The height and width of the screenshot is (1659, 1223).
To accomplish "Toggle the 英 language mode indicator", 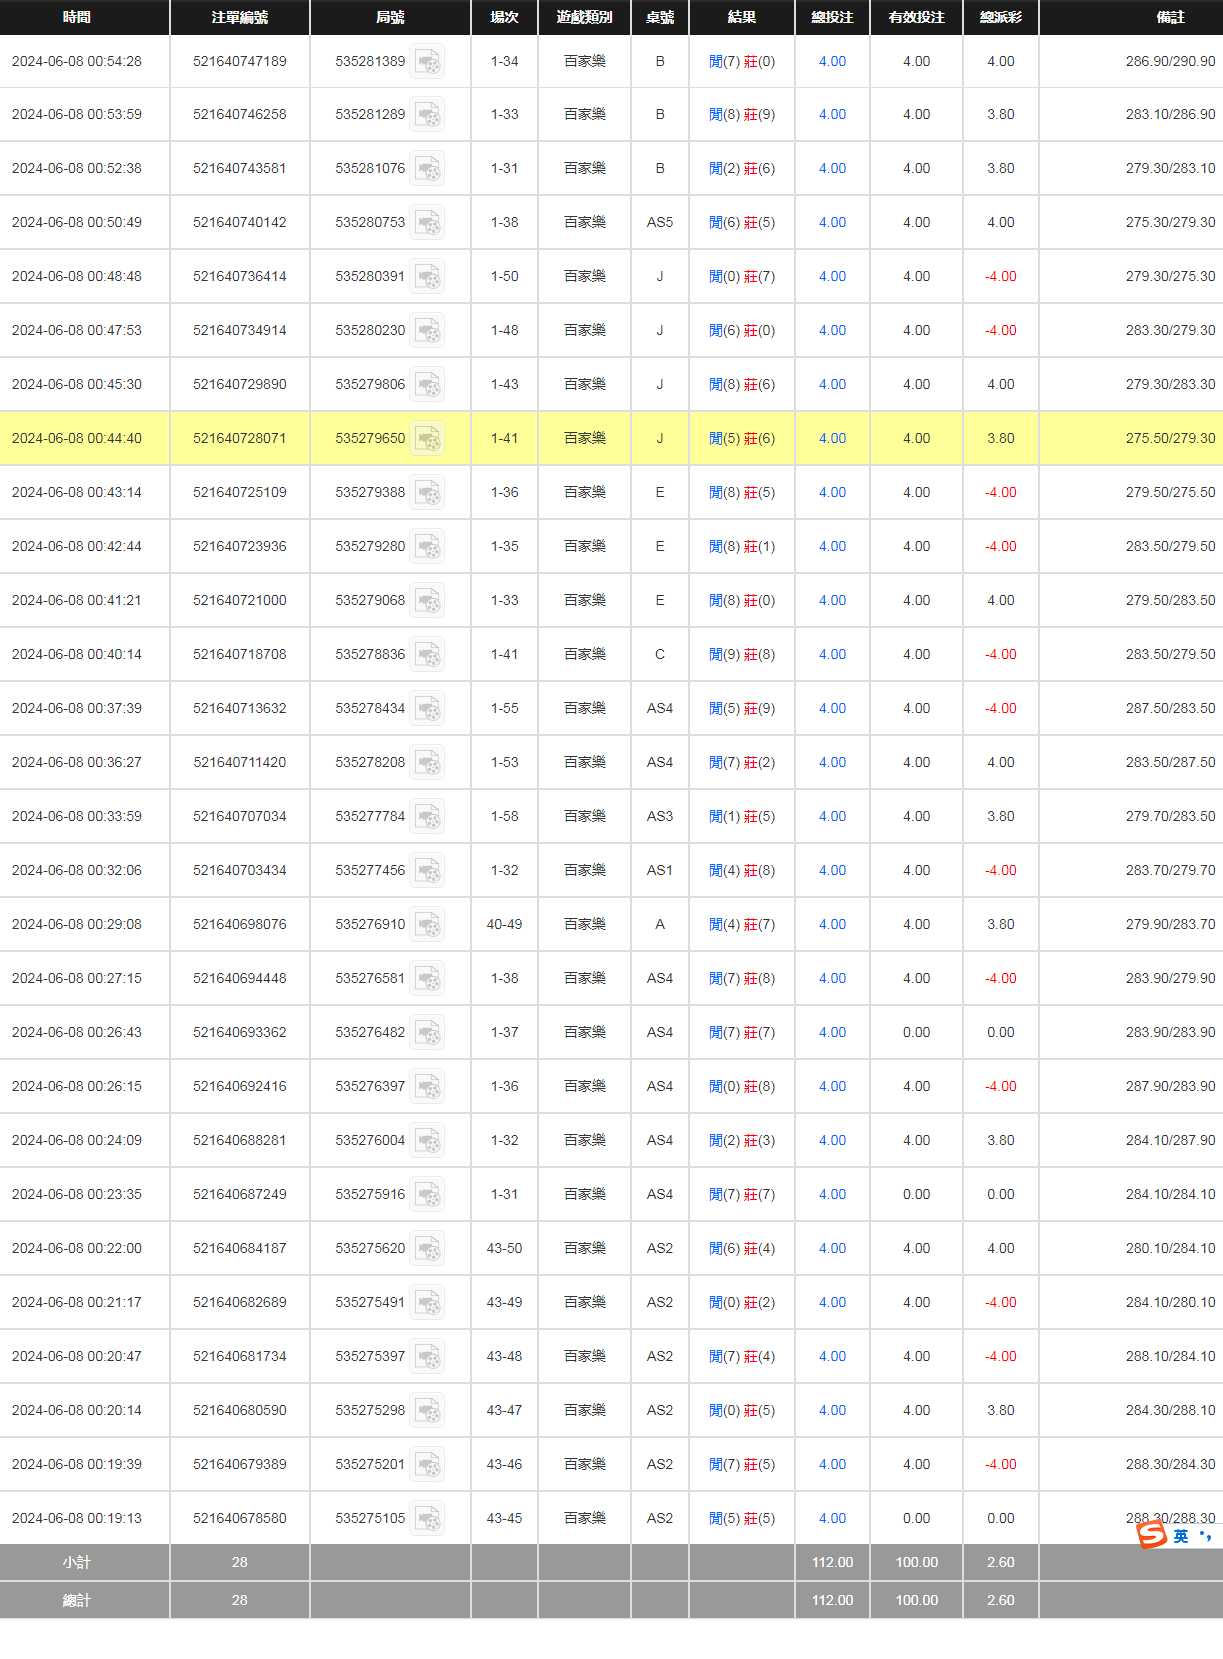I will click(1181, 1536).
